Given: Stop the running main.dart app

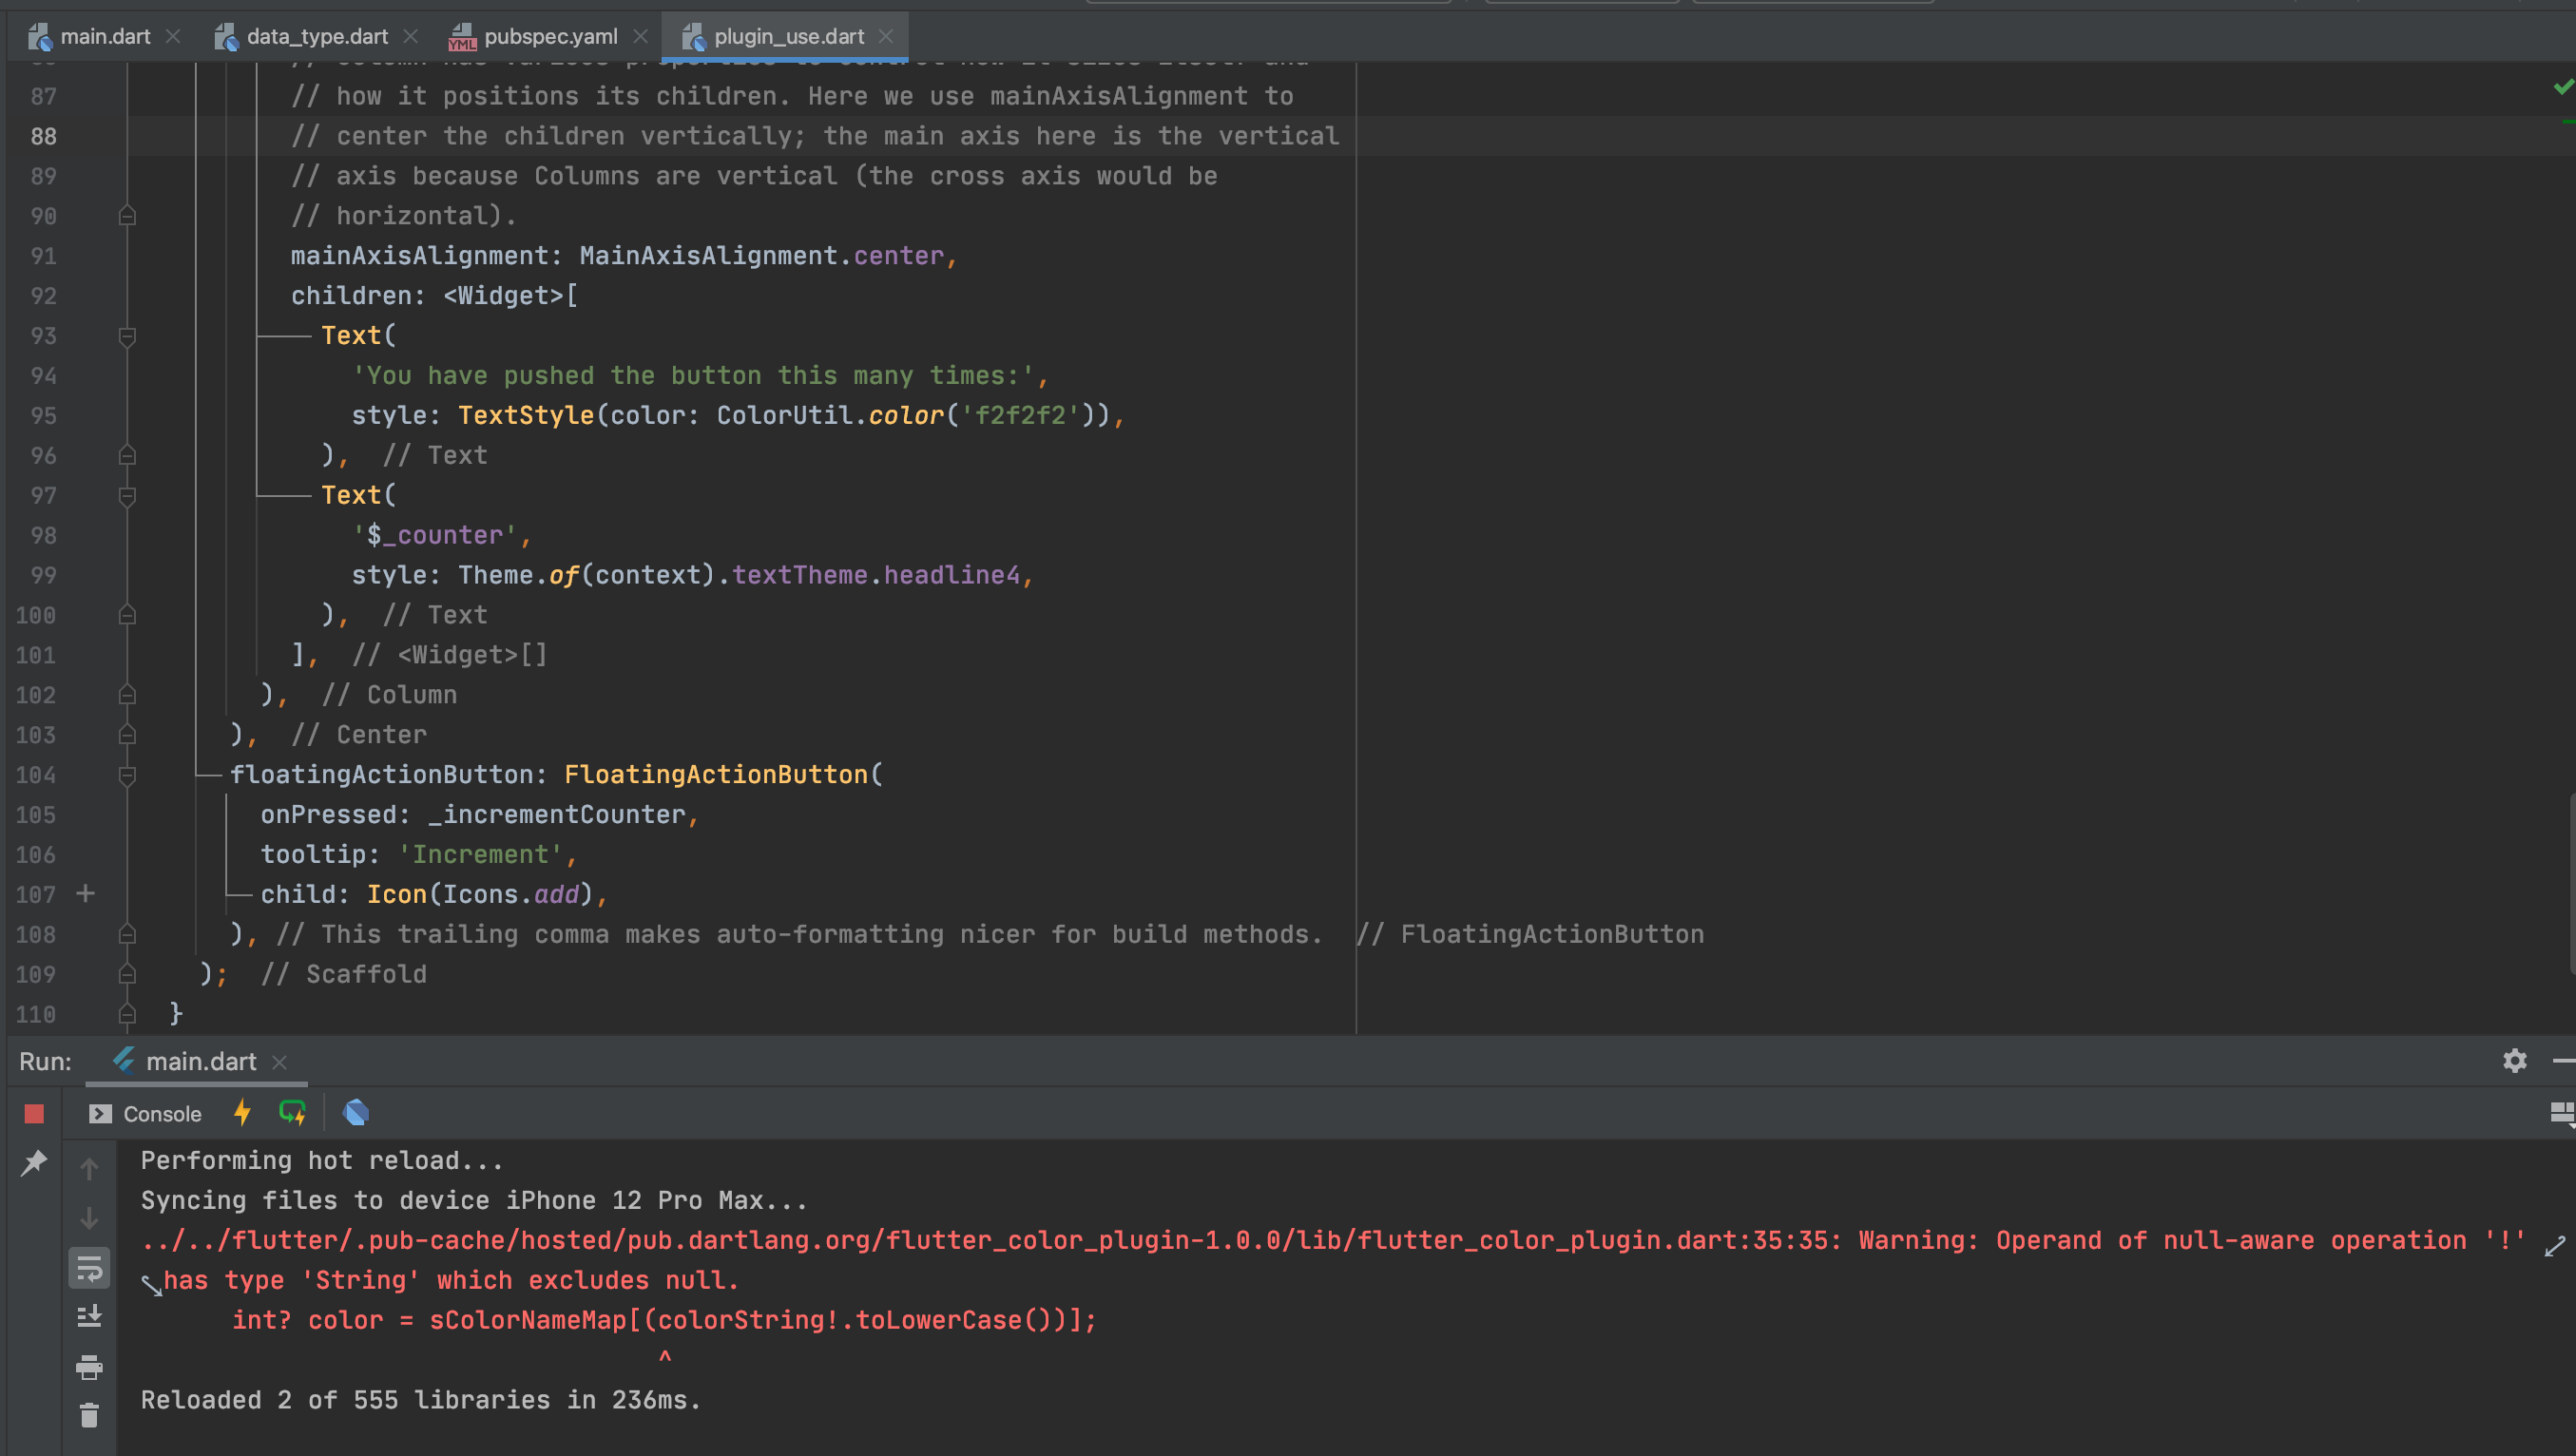Looking at the screenshot, I should point(34,1113).
